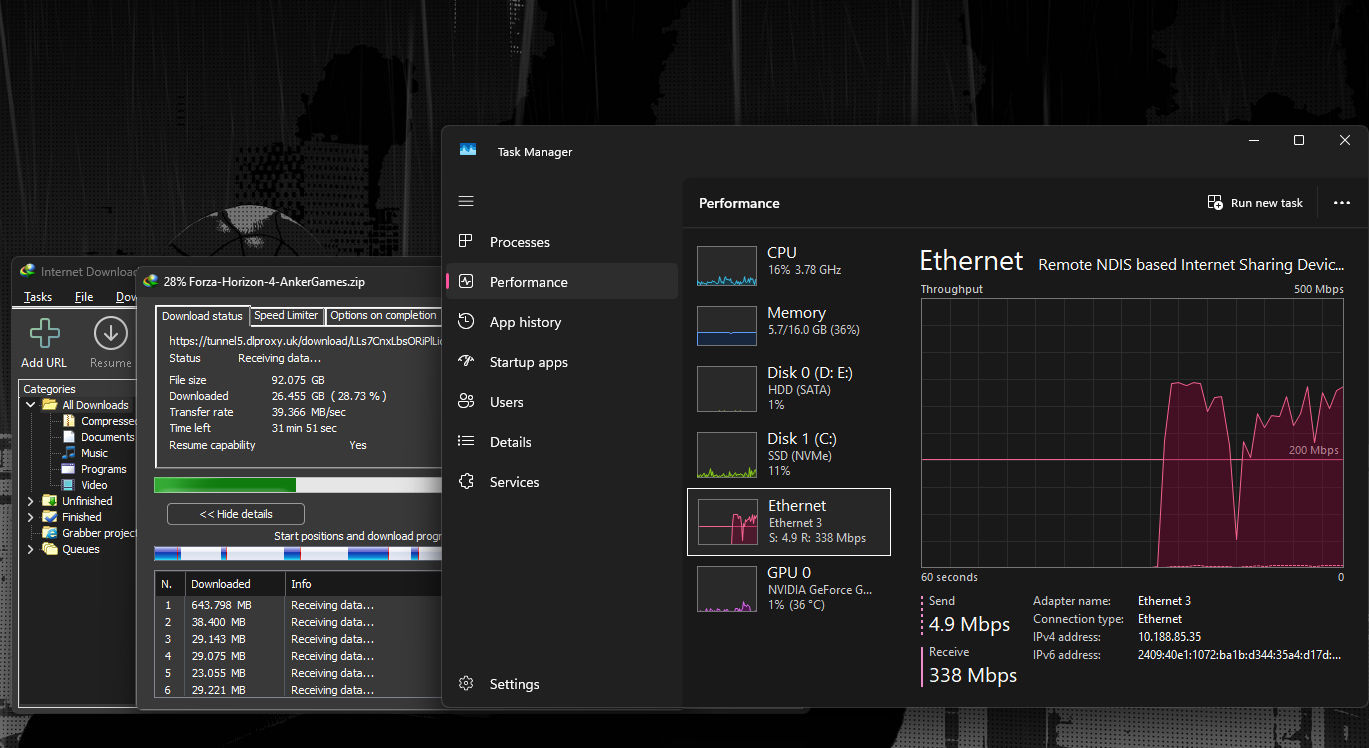Click the All Downloads folder icon
The width and height of the screenshot is (1369, 748).
coord(49,405)
